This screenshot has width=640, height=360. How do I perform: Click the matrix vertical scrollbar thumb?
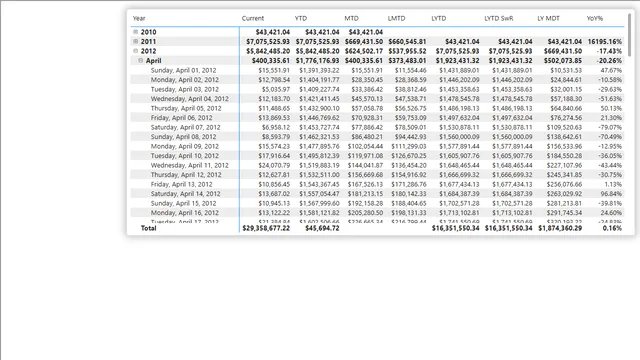pos(629,35)
